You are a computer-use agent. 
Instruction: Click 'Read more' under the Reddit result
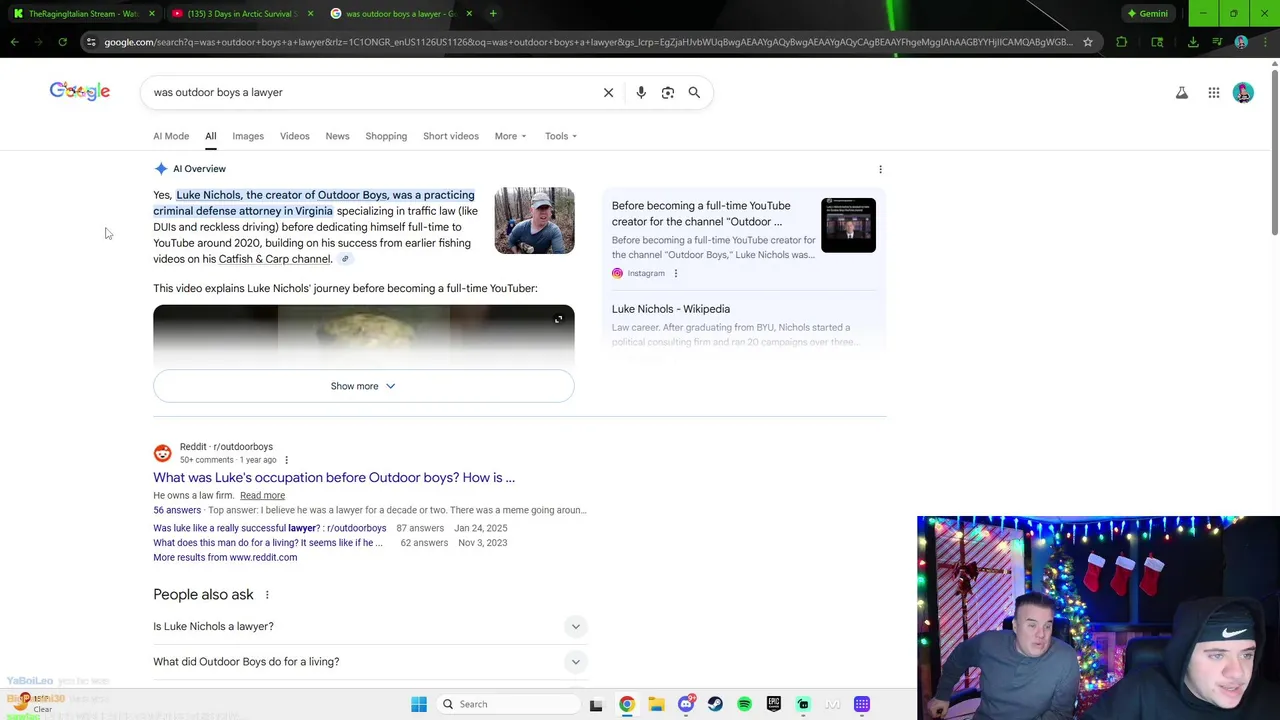(x=262, y=495)
